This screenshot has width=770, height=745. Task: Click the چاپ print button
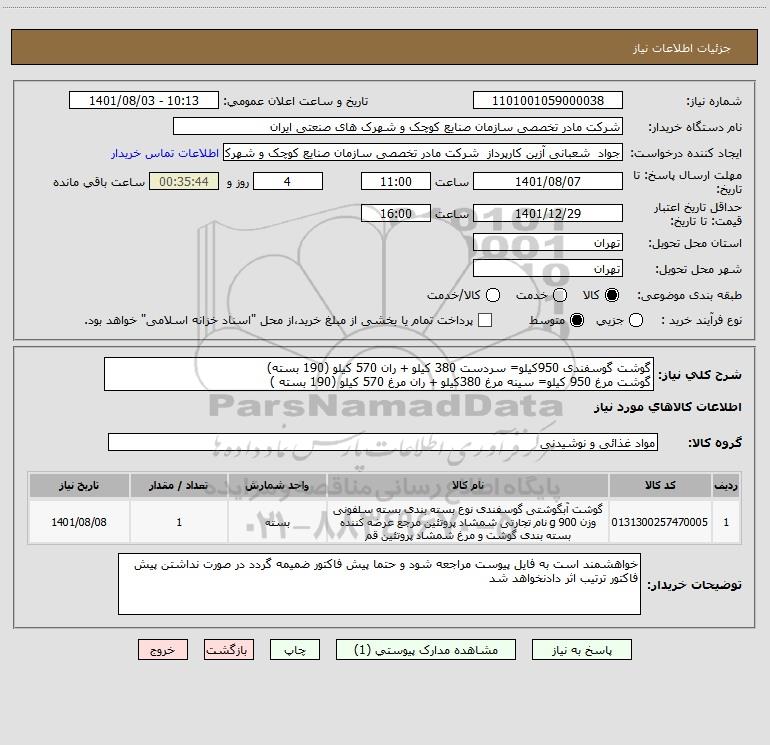pyautogui.click(x=295, y=650)
